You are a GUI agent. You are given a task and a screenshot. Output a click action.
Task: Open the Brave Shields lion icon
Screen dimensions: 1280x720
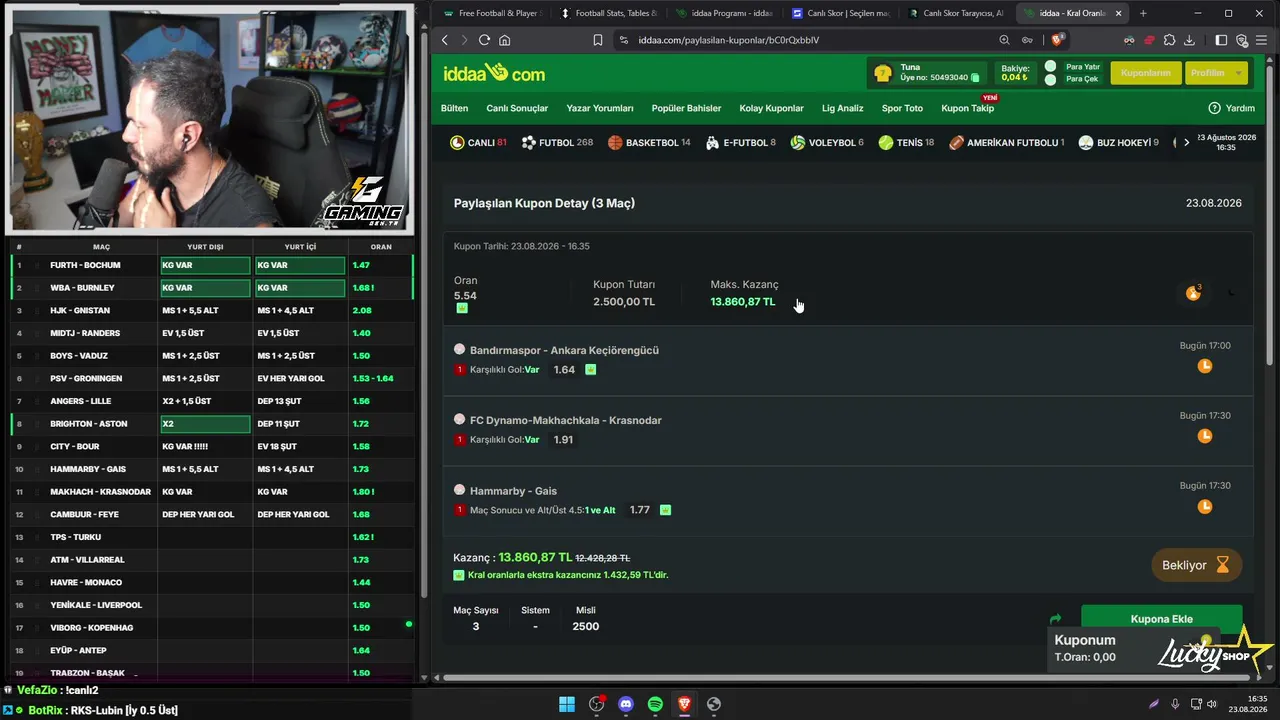click(1058, 40)
